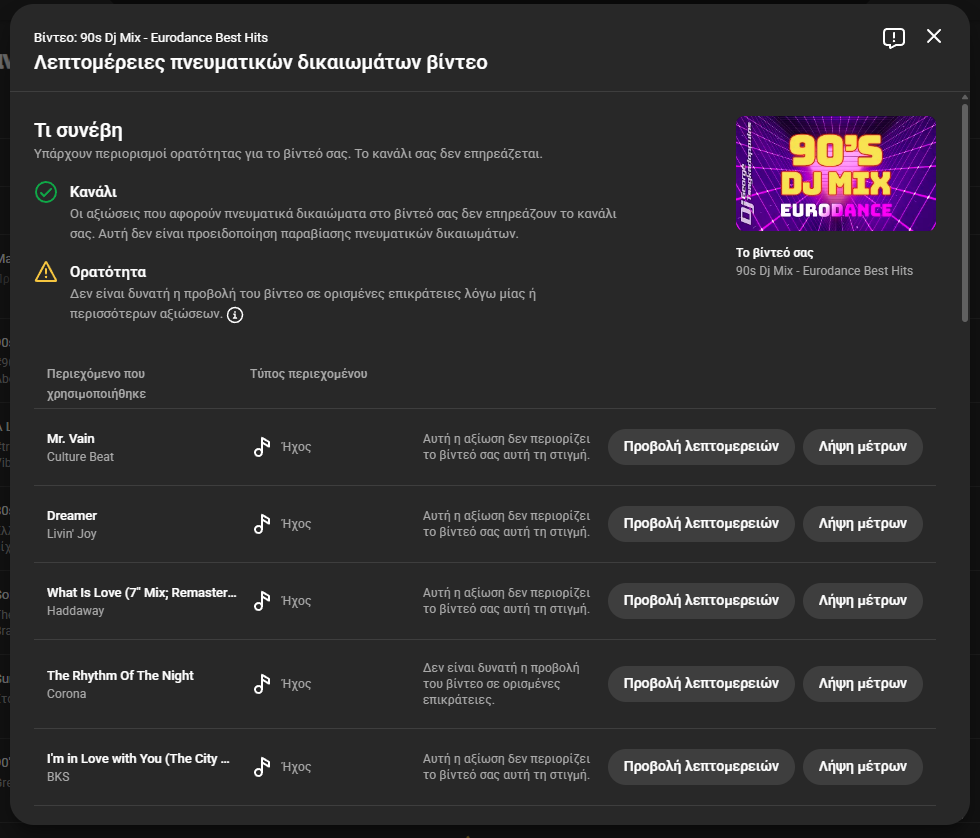Click the music note icon for Mr. Vain
Image resolution: width=980 pixels, height=838 pixels.
point(262,447)
